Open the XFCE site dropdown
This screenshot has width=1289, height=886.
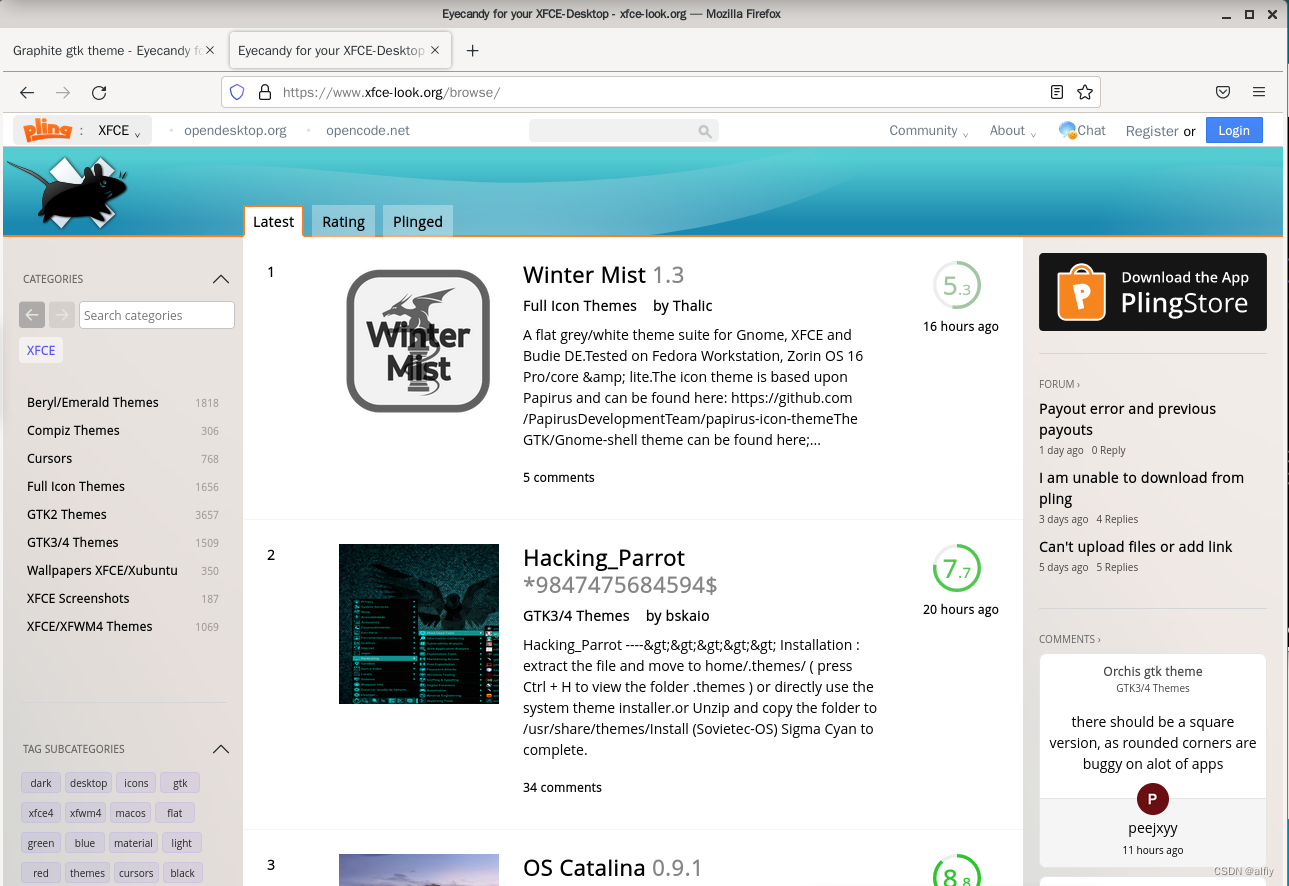point(120,130)
